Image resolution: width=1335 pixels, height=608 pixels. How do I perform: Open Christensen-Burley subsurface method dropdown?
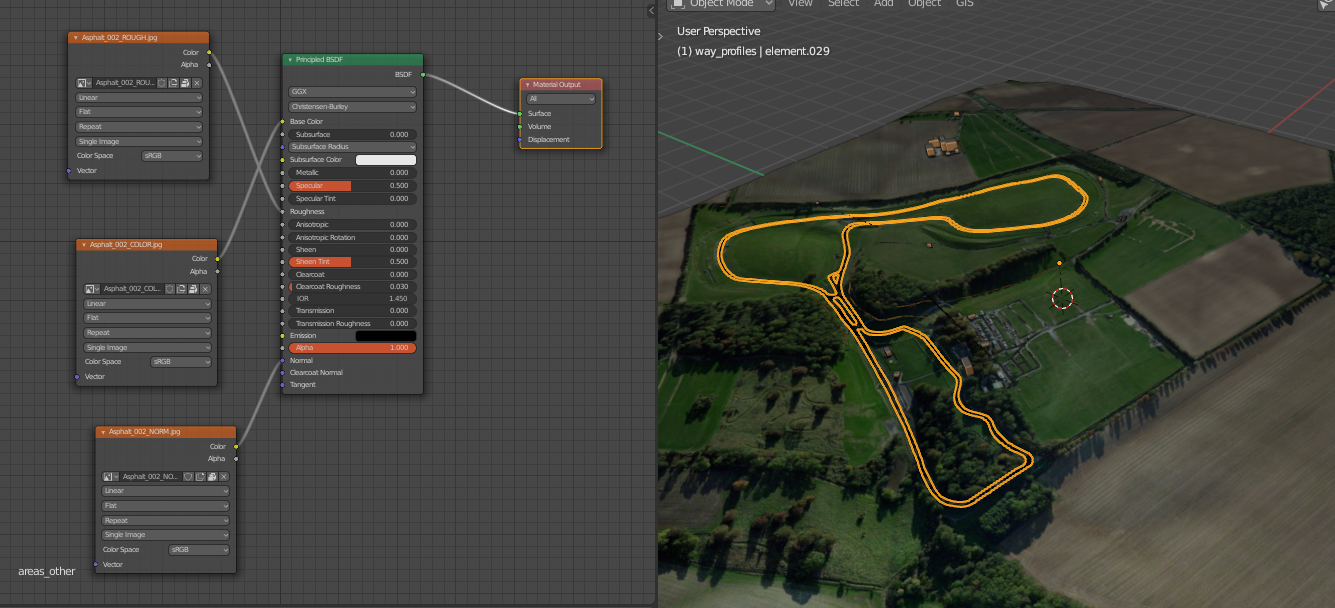click(x=352, y=107)
